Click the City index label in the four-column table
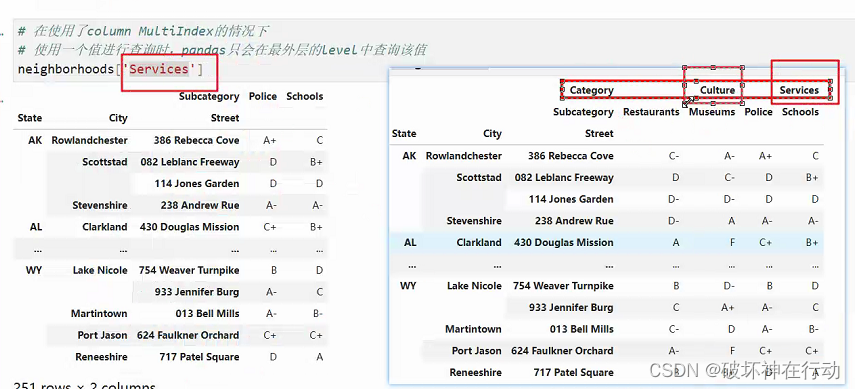 pos(492,134)
